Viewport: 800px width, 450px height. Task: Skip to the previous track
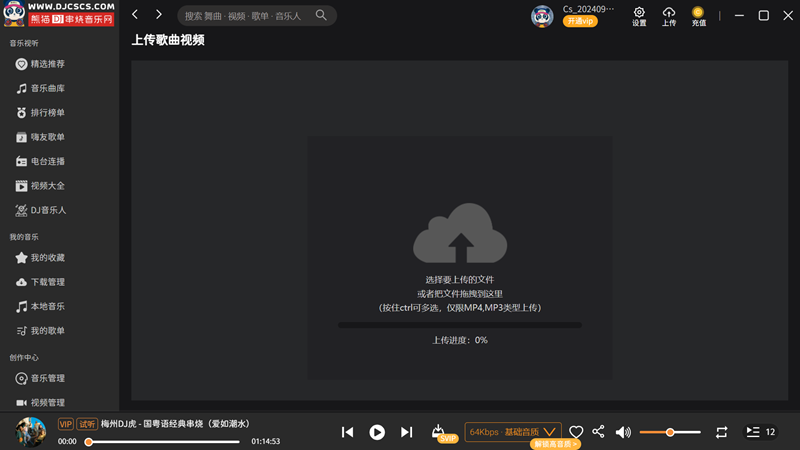(x=347, y=432)
